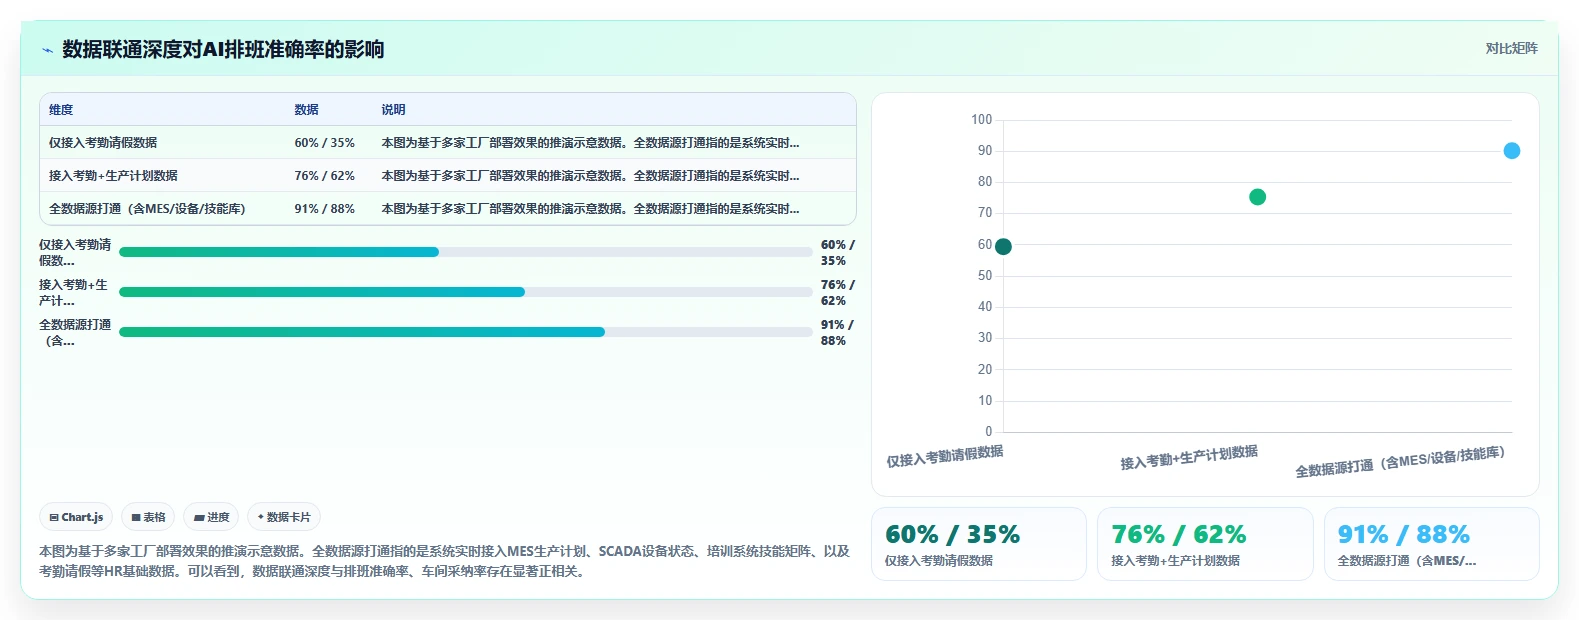Open the 91% / 88% data card
The width and height of the screenshot is (1579, 620).
pyautogui.click(x=1431, y=544)
